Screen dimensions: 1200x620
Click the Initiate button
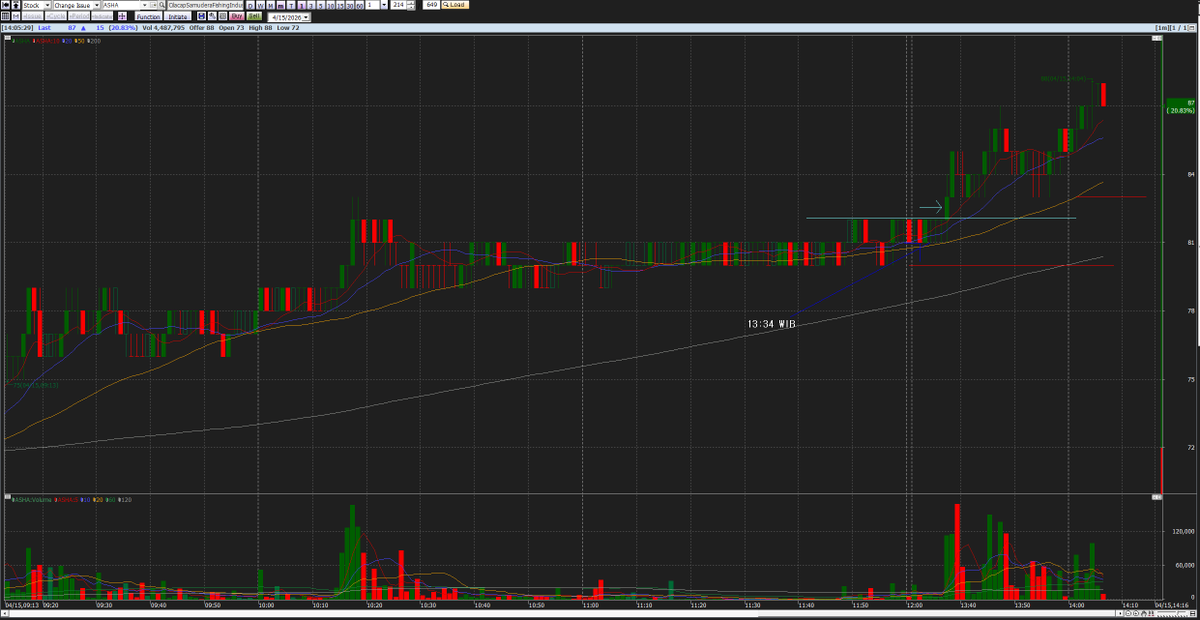tap(177, 16)
